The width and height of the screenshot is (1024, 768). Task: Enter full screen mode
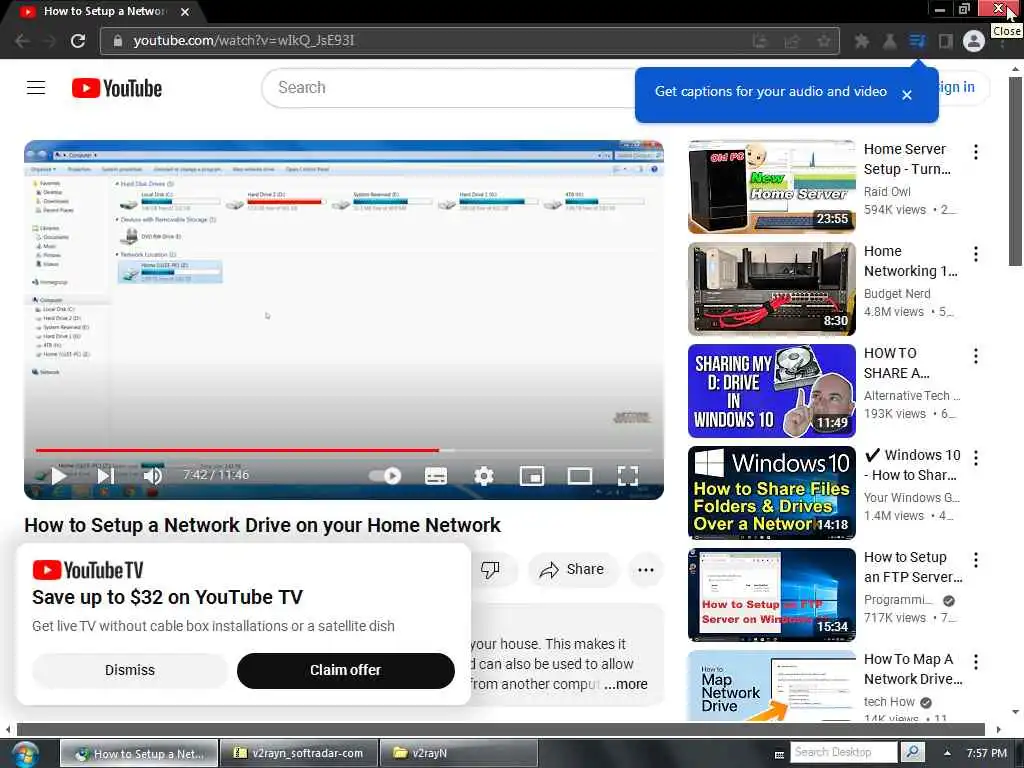click(628, 475)
